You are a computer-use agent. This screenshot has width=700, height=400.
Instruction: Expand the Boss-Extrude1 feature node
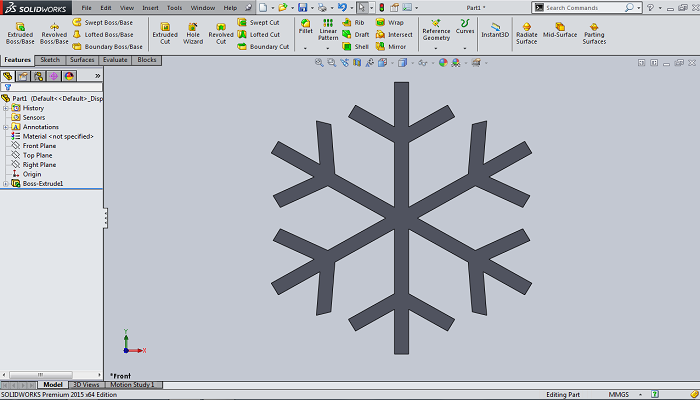pyautogui.click(x=5, y=183)
